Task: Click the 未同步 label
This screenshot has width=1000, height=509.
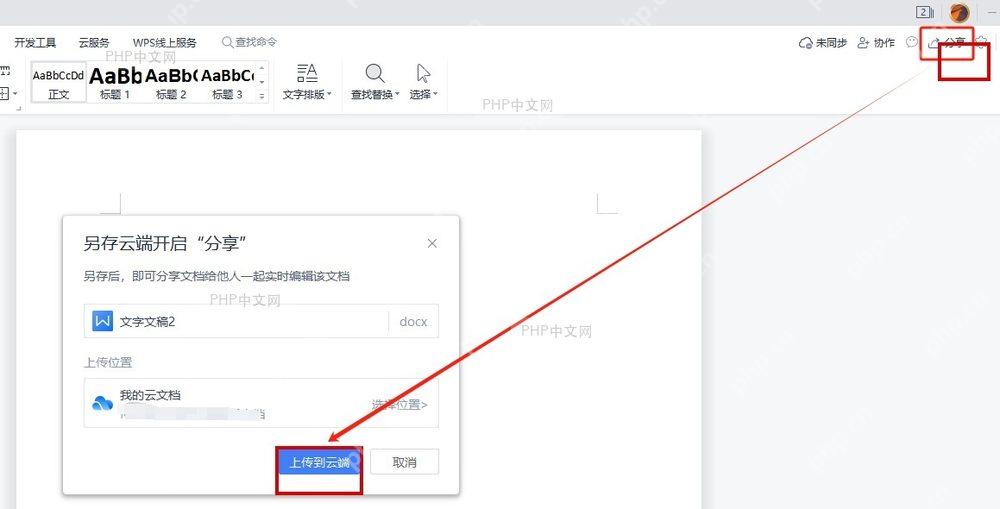Action: pyautogui.click(x=831, y=43)
